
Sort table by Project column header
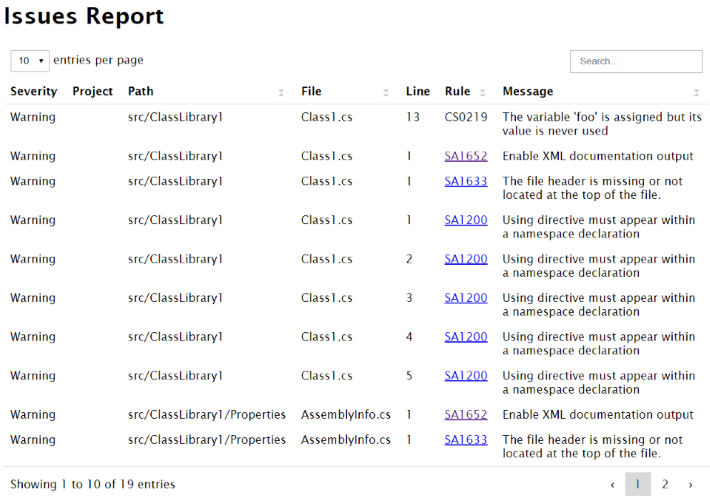click(93, 92)
